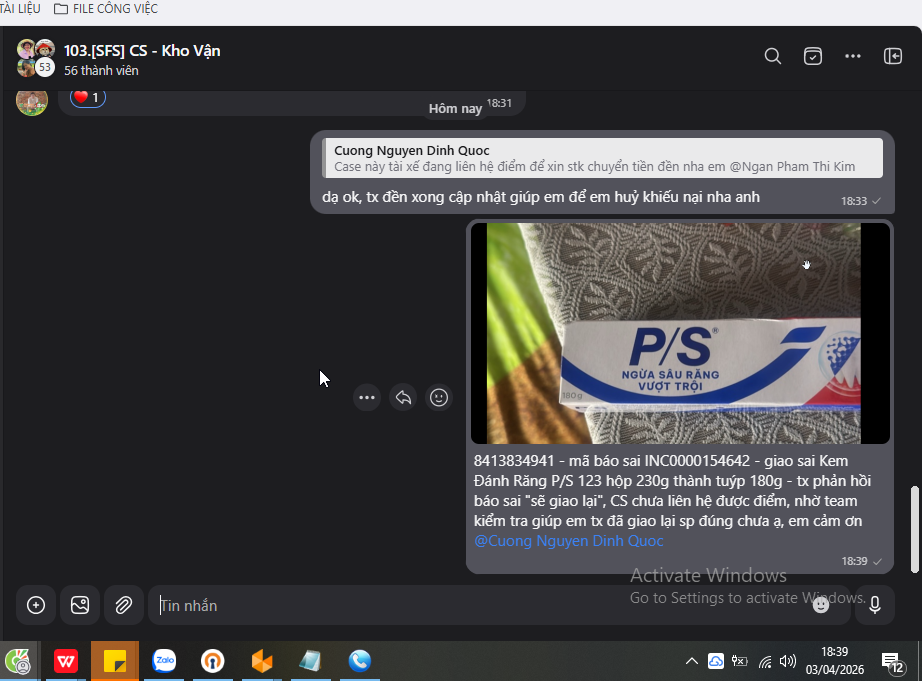Image resolution: width=922 pixels, height=681 pixels.
Task: Open Zalo from taskbar
Action: (164, 661)
